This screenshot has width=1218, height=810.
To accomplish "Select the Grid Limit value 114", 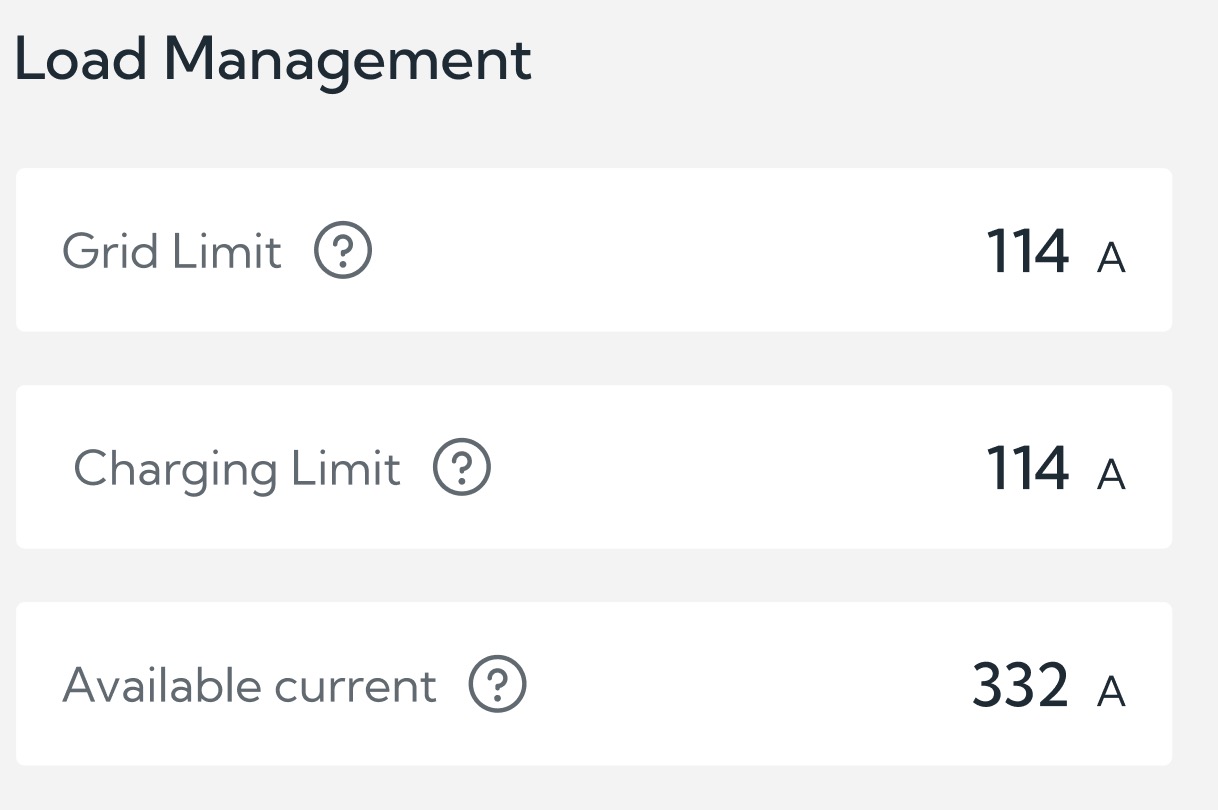I will click(1027, 251).
